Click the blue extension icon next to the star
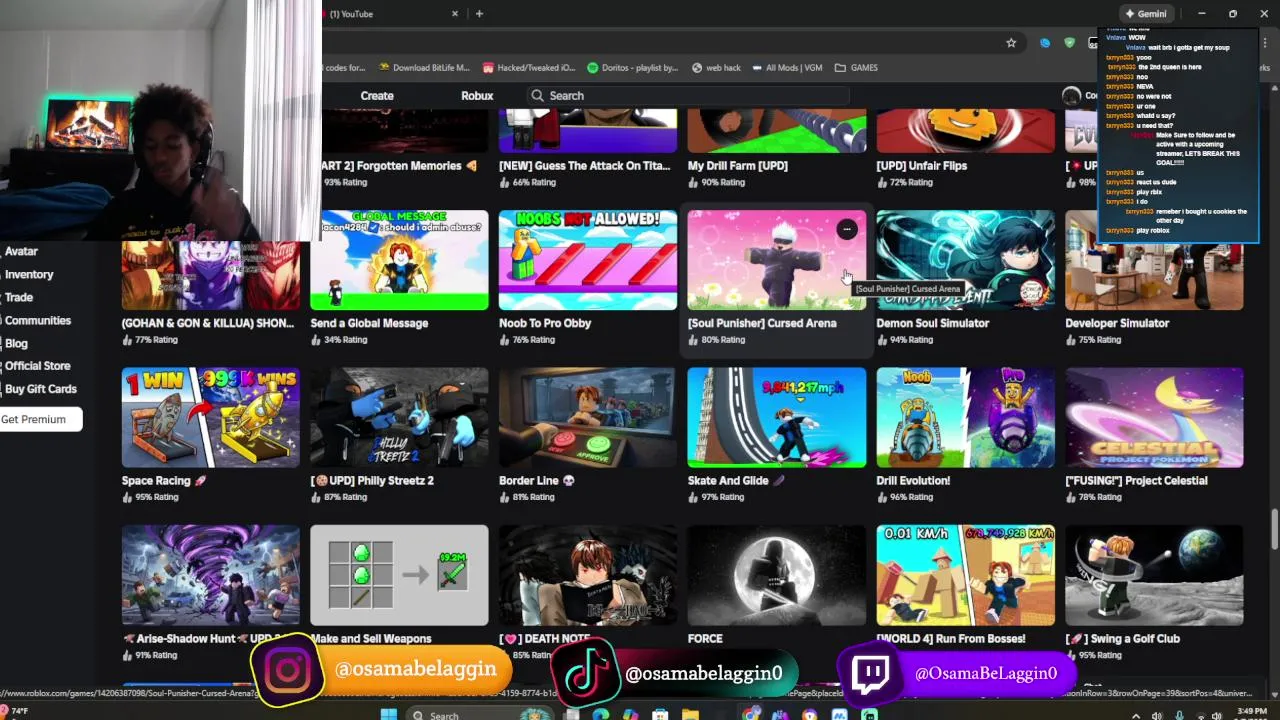The image size is (1280, 720). click(1045, 43)
